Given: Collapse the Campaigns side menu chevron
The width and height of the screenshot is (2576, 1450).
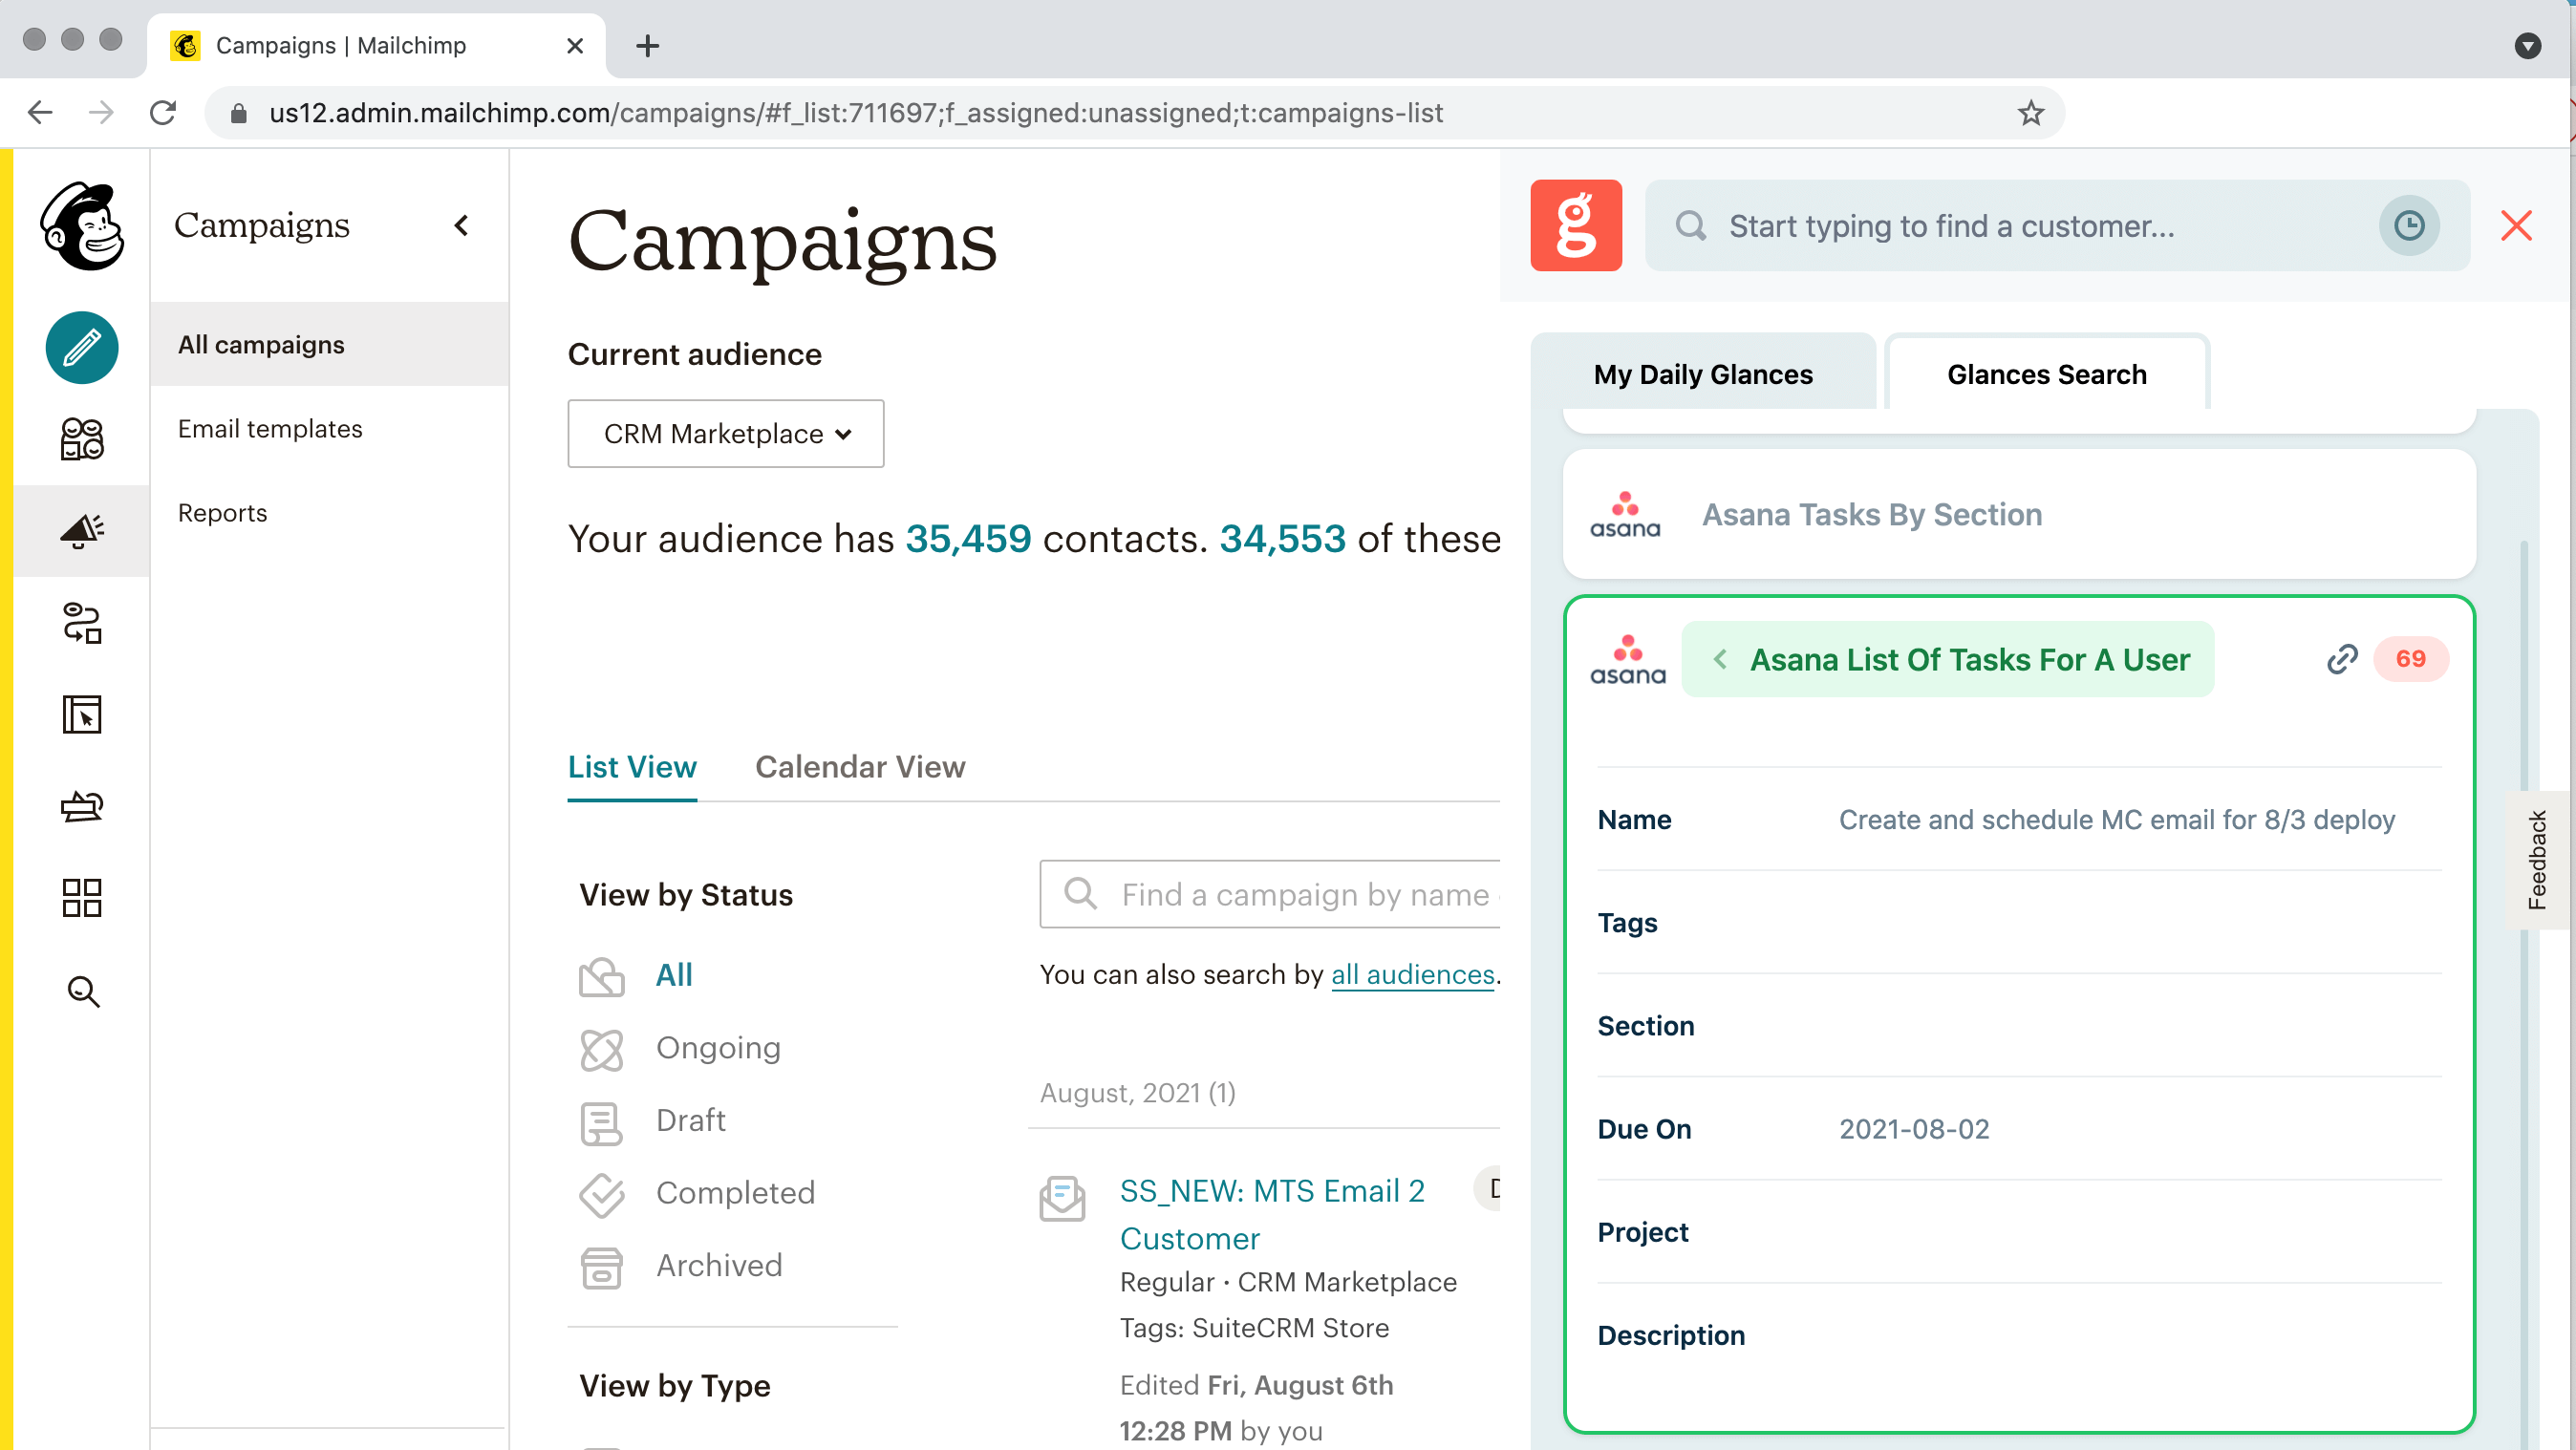Looking at the screenshot, I should 461,226.
